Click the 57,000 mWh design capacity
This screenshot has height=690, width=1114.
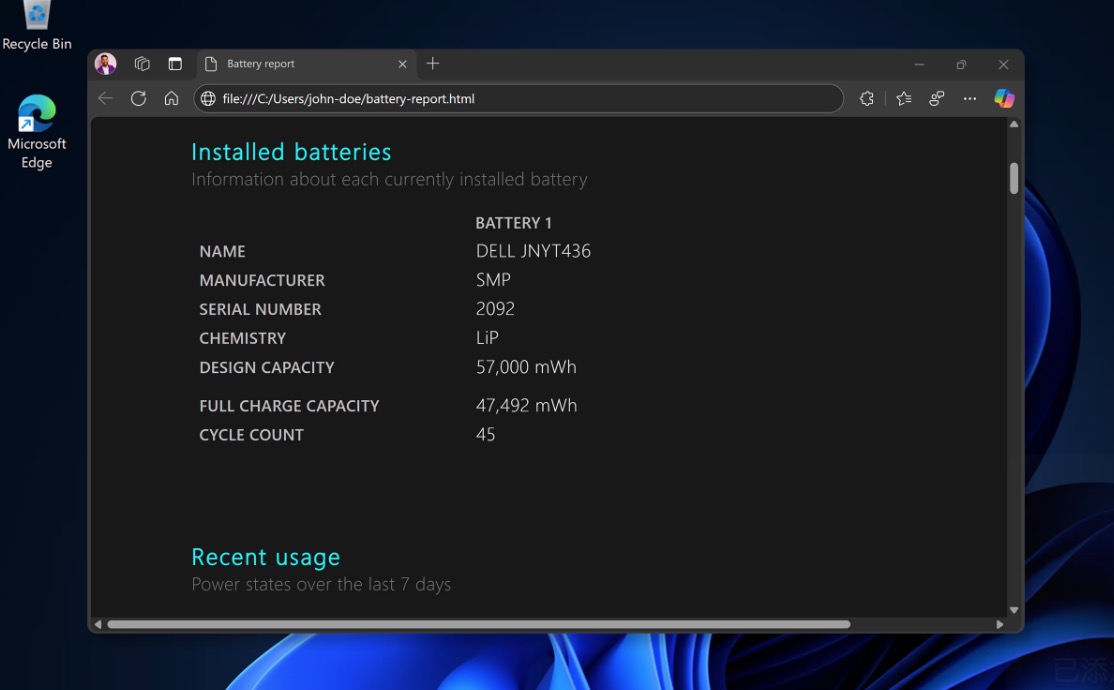click(x=526, y=367)
